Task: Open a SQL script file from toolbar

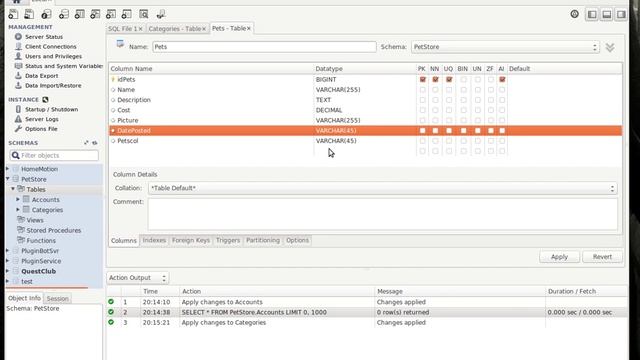Action: coord(29,14)
